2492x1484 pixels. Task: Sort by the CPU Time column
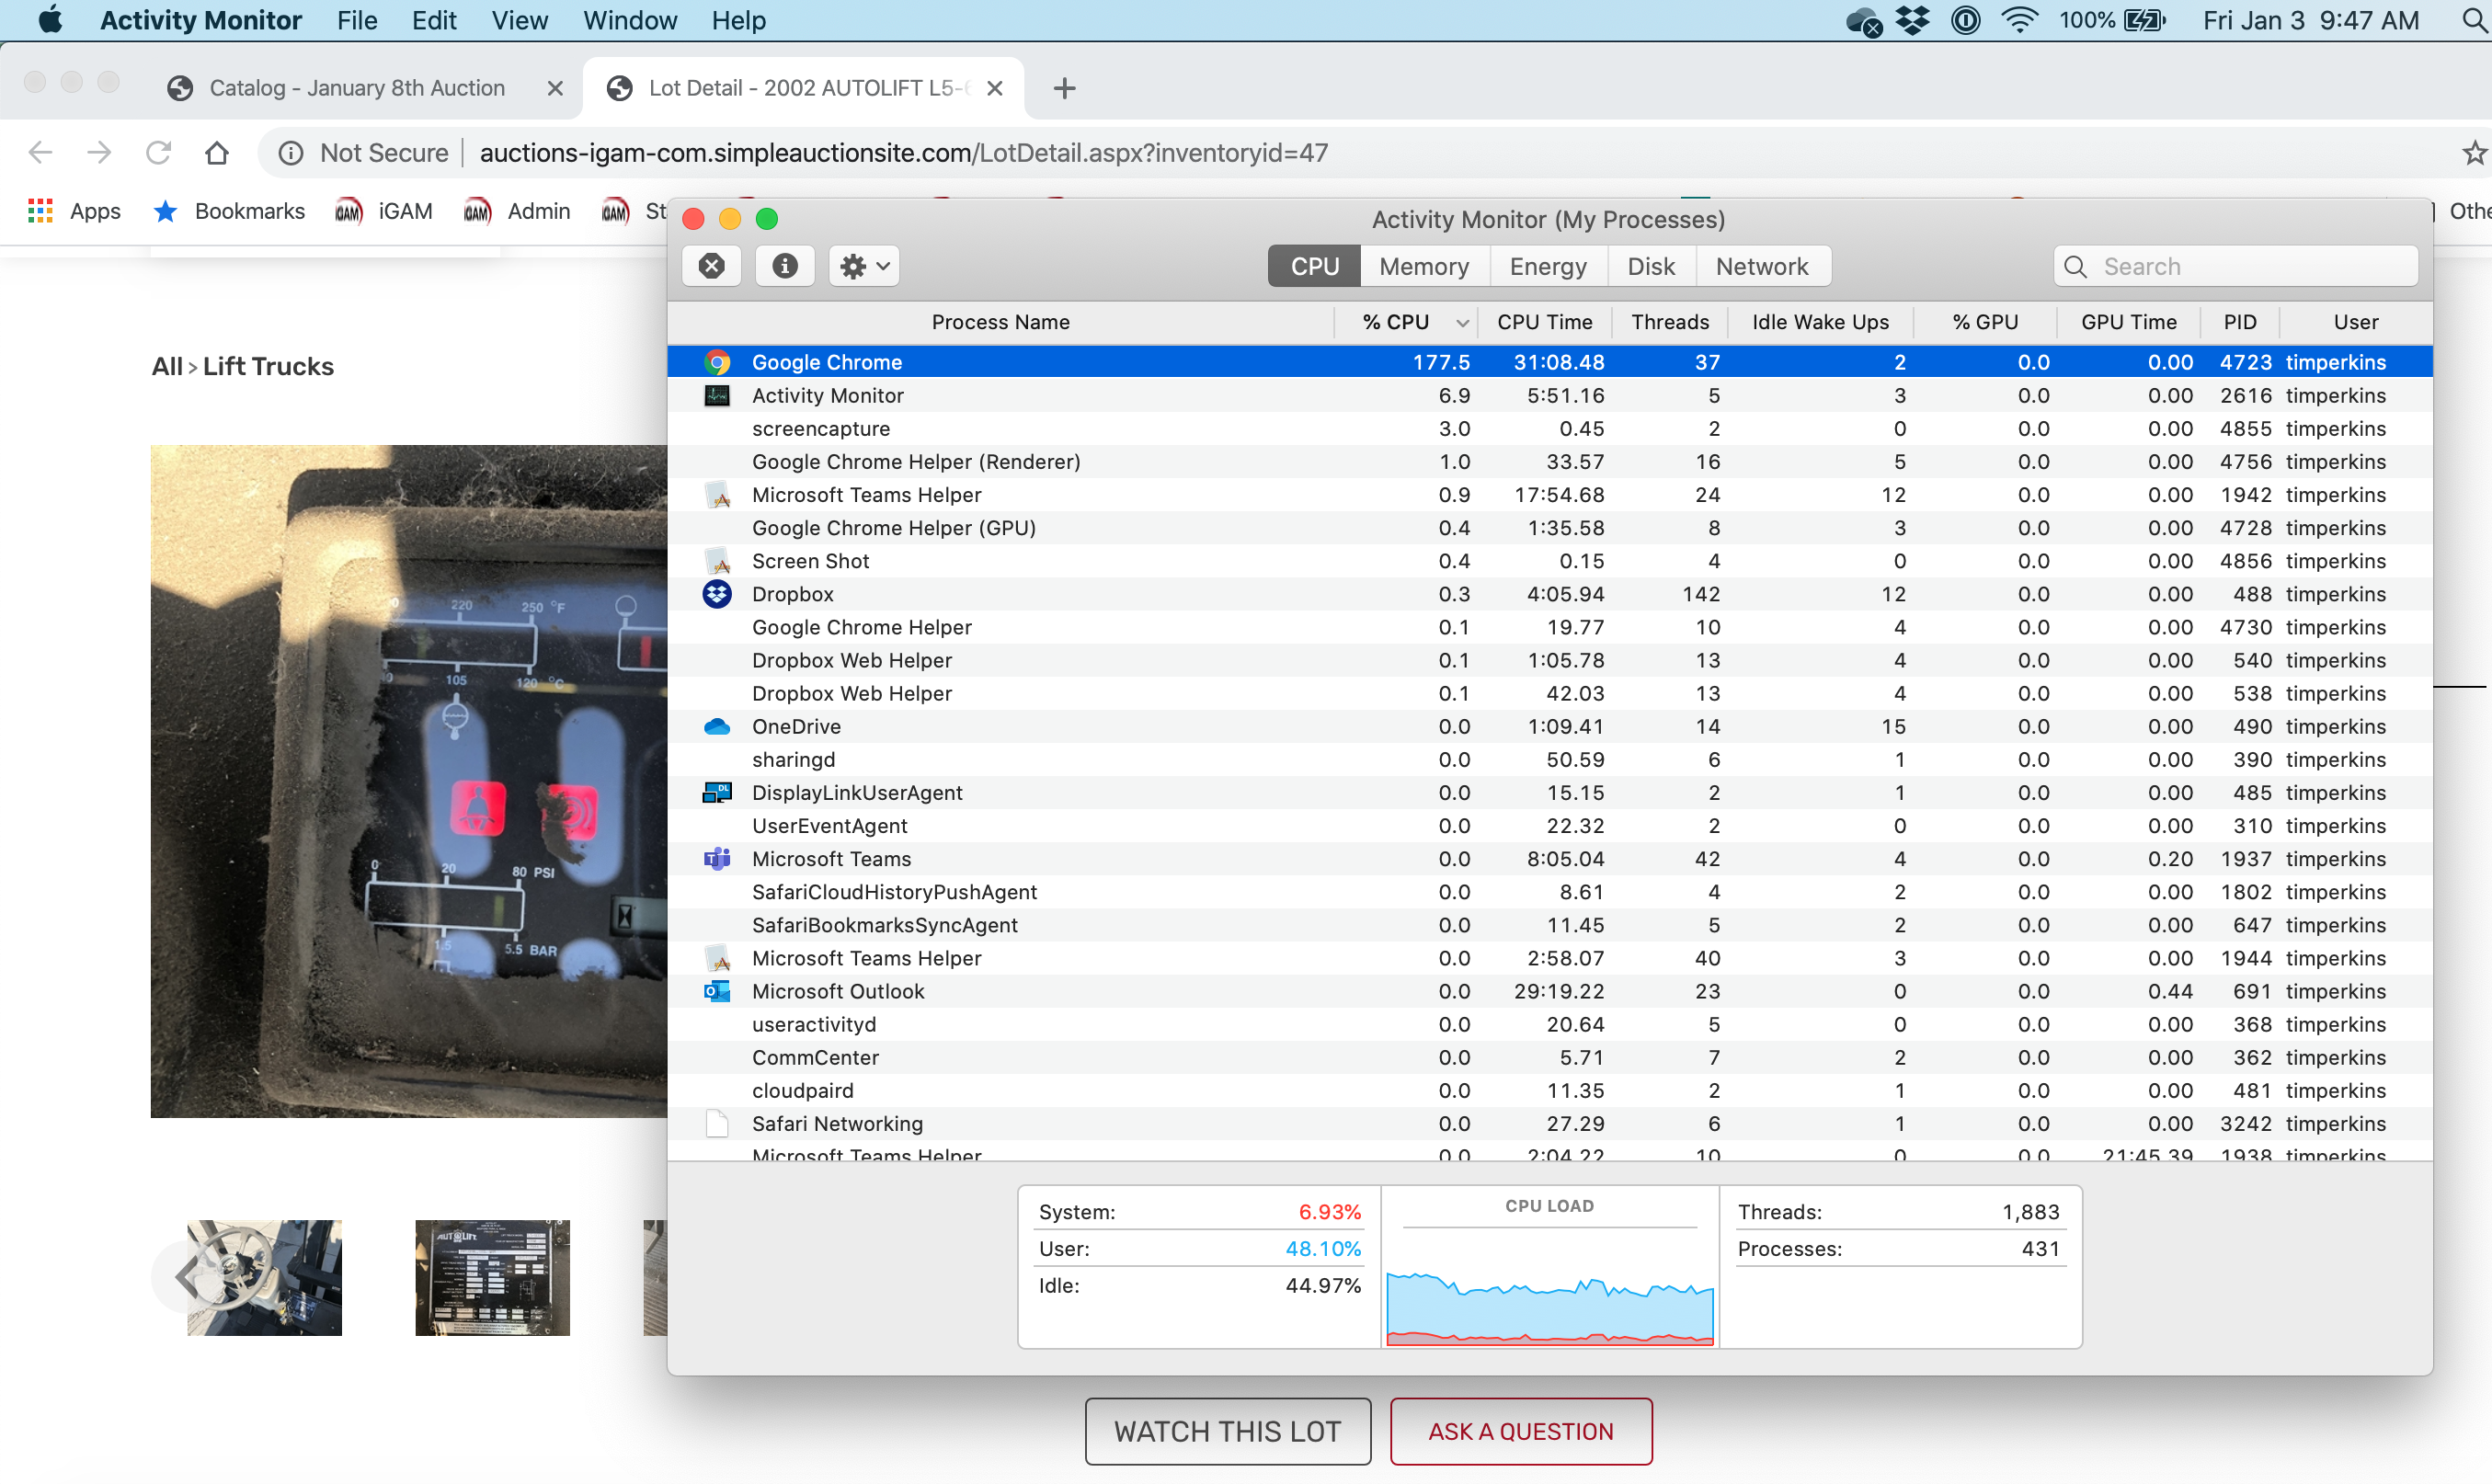point(1544,322)
